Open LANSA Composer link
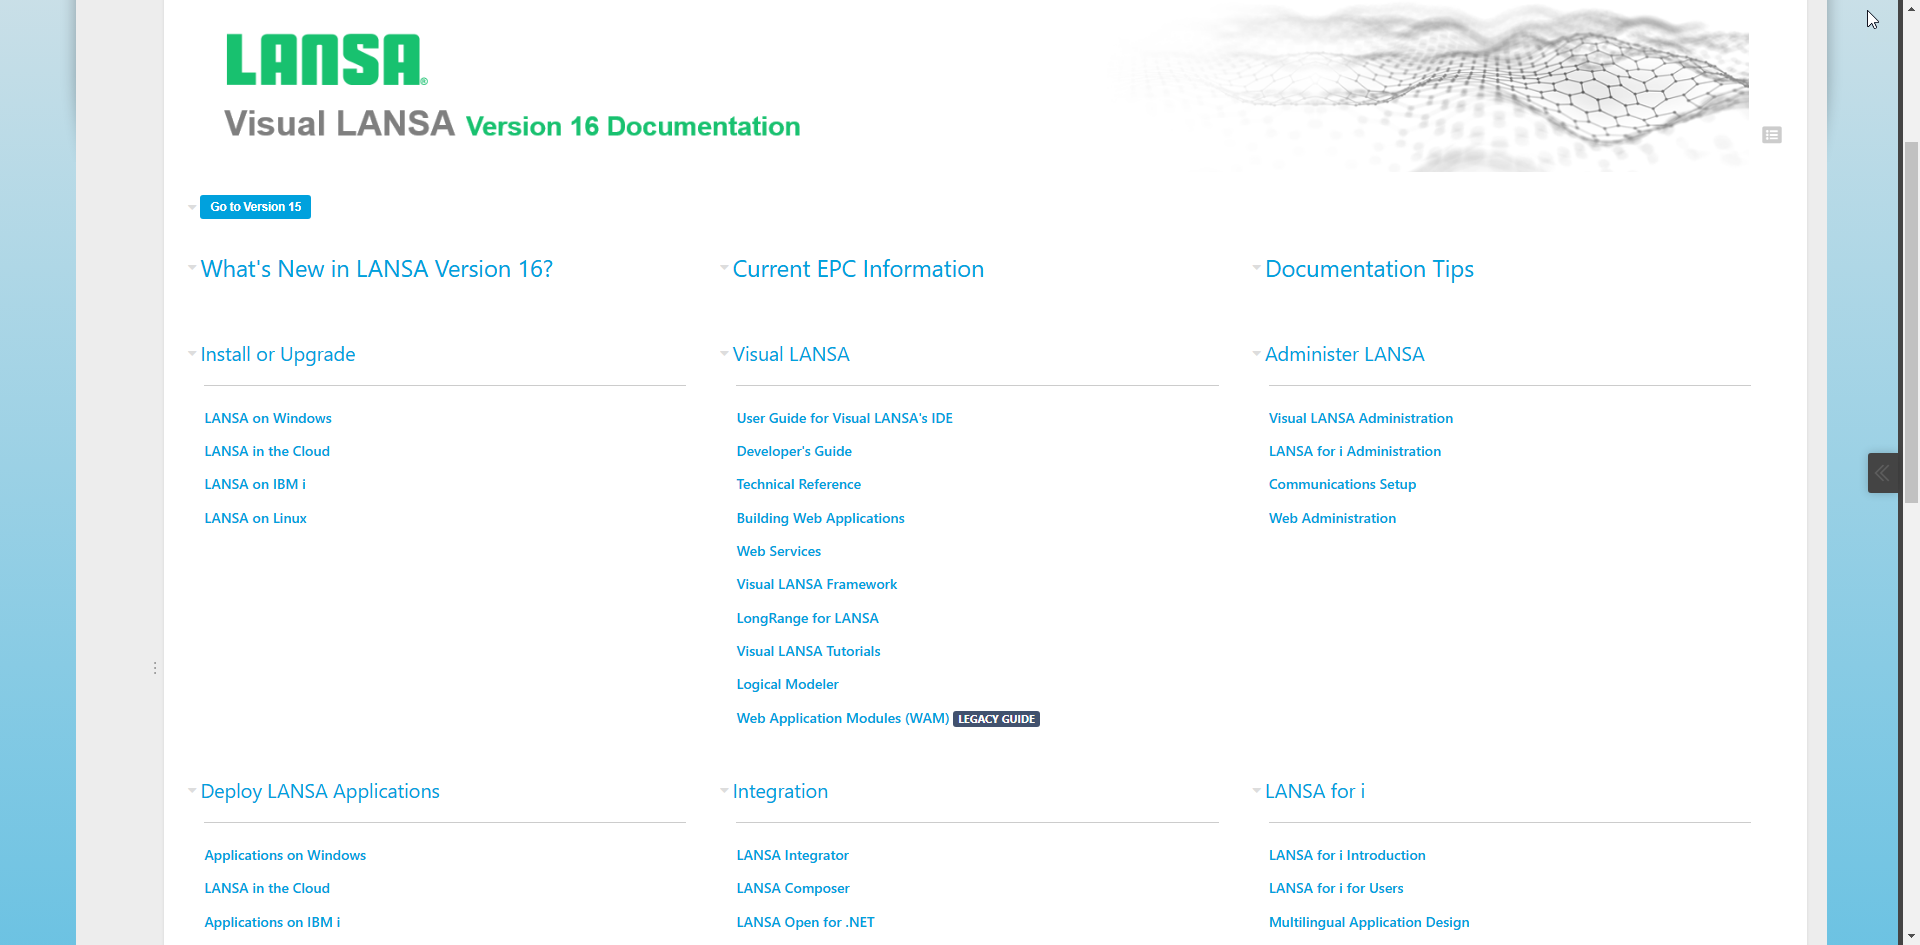Screen dimensions: 1920x945 (793, 888)
